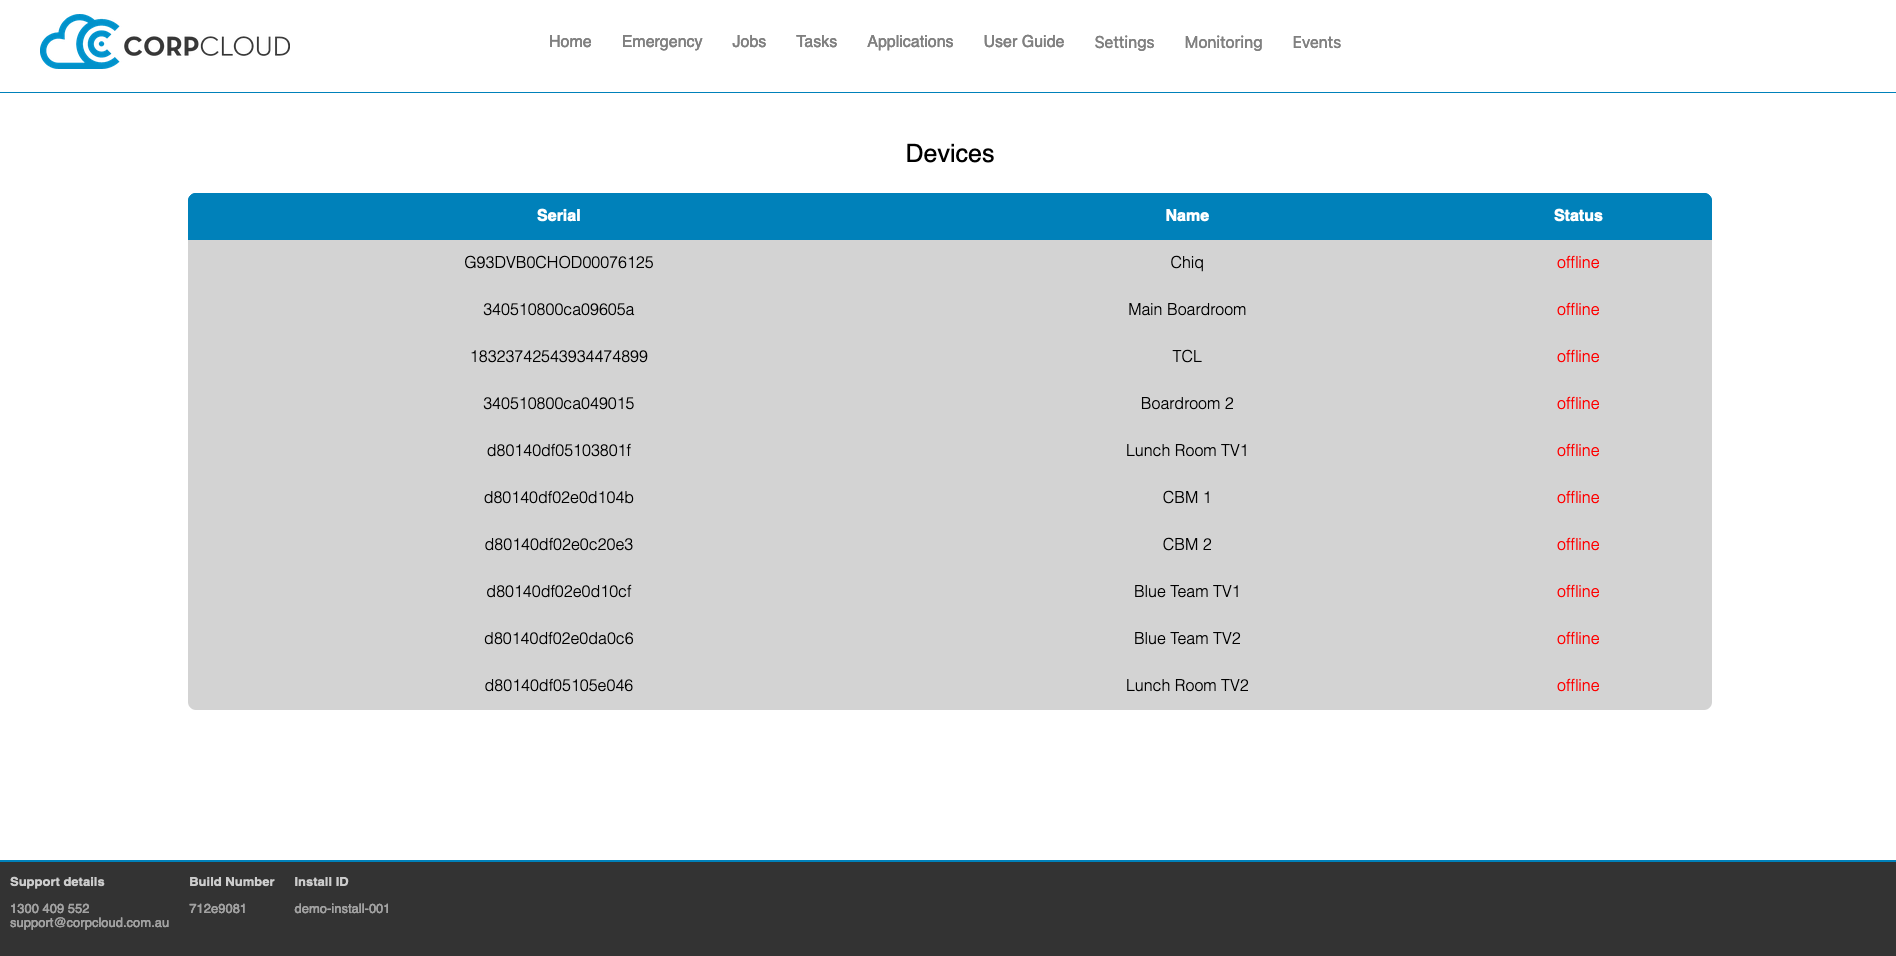Open the Applications menu item
Screen dimensions: 1896x956
pyautogui.click(x=909, y=42)
